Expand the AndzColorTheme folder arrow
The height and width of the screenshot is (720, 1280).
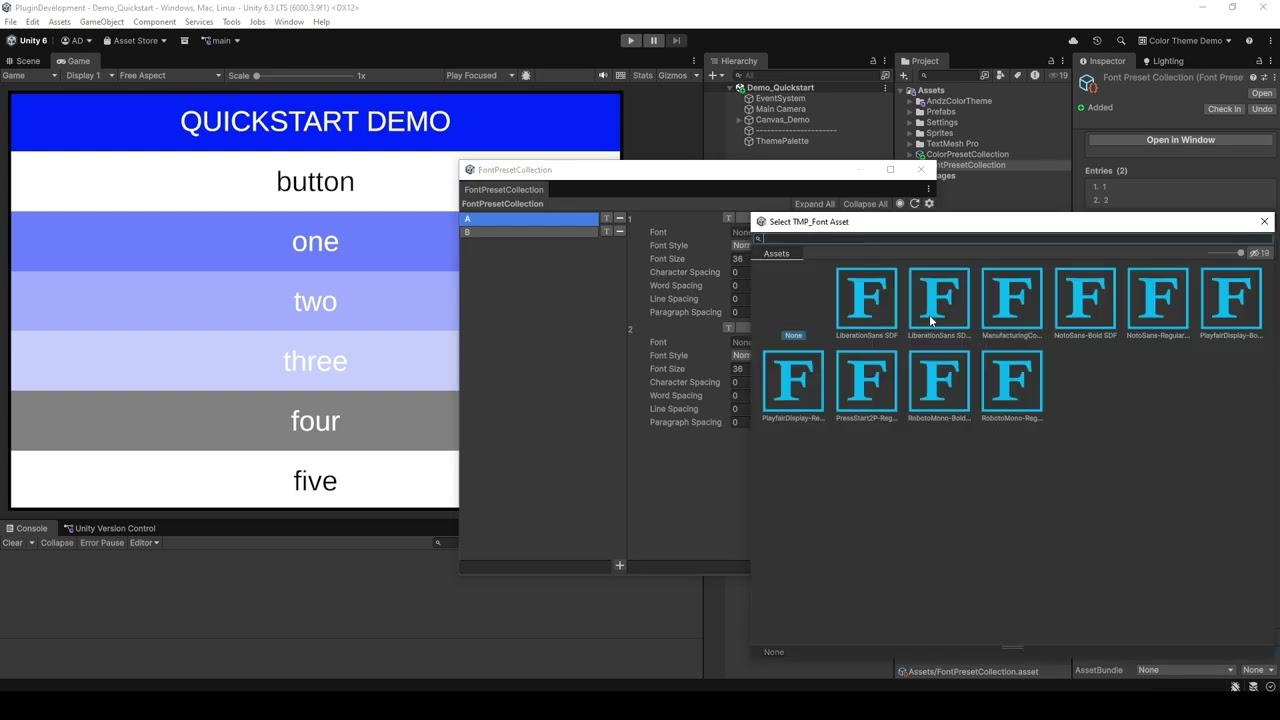coord(911,101)
